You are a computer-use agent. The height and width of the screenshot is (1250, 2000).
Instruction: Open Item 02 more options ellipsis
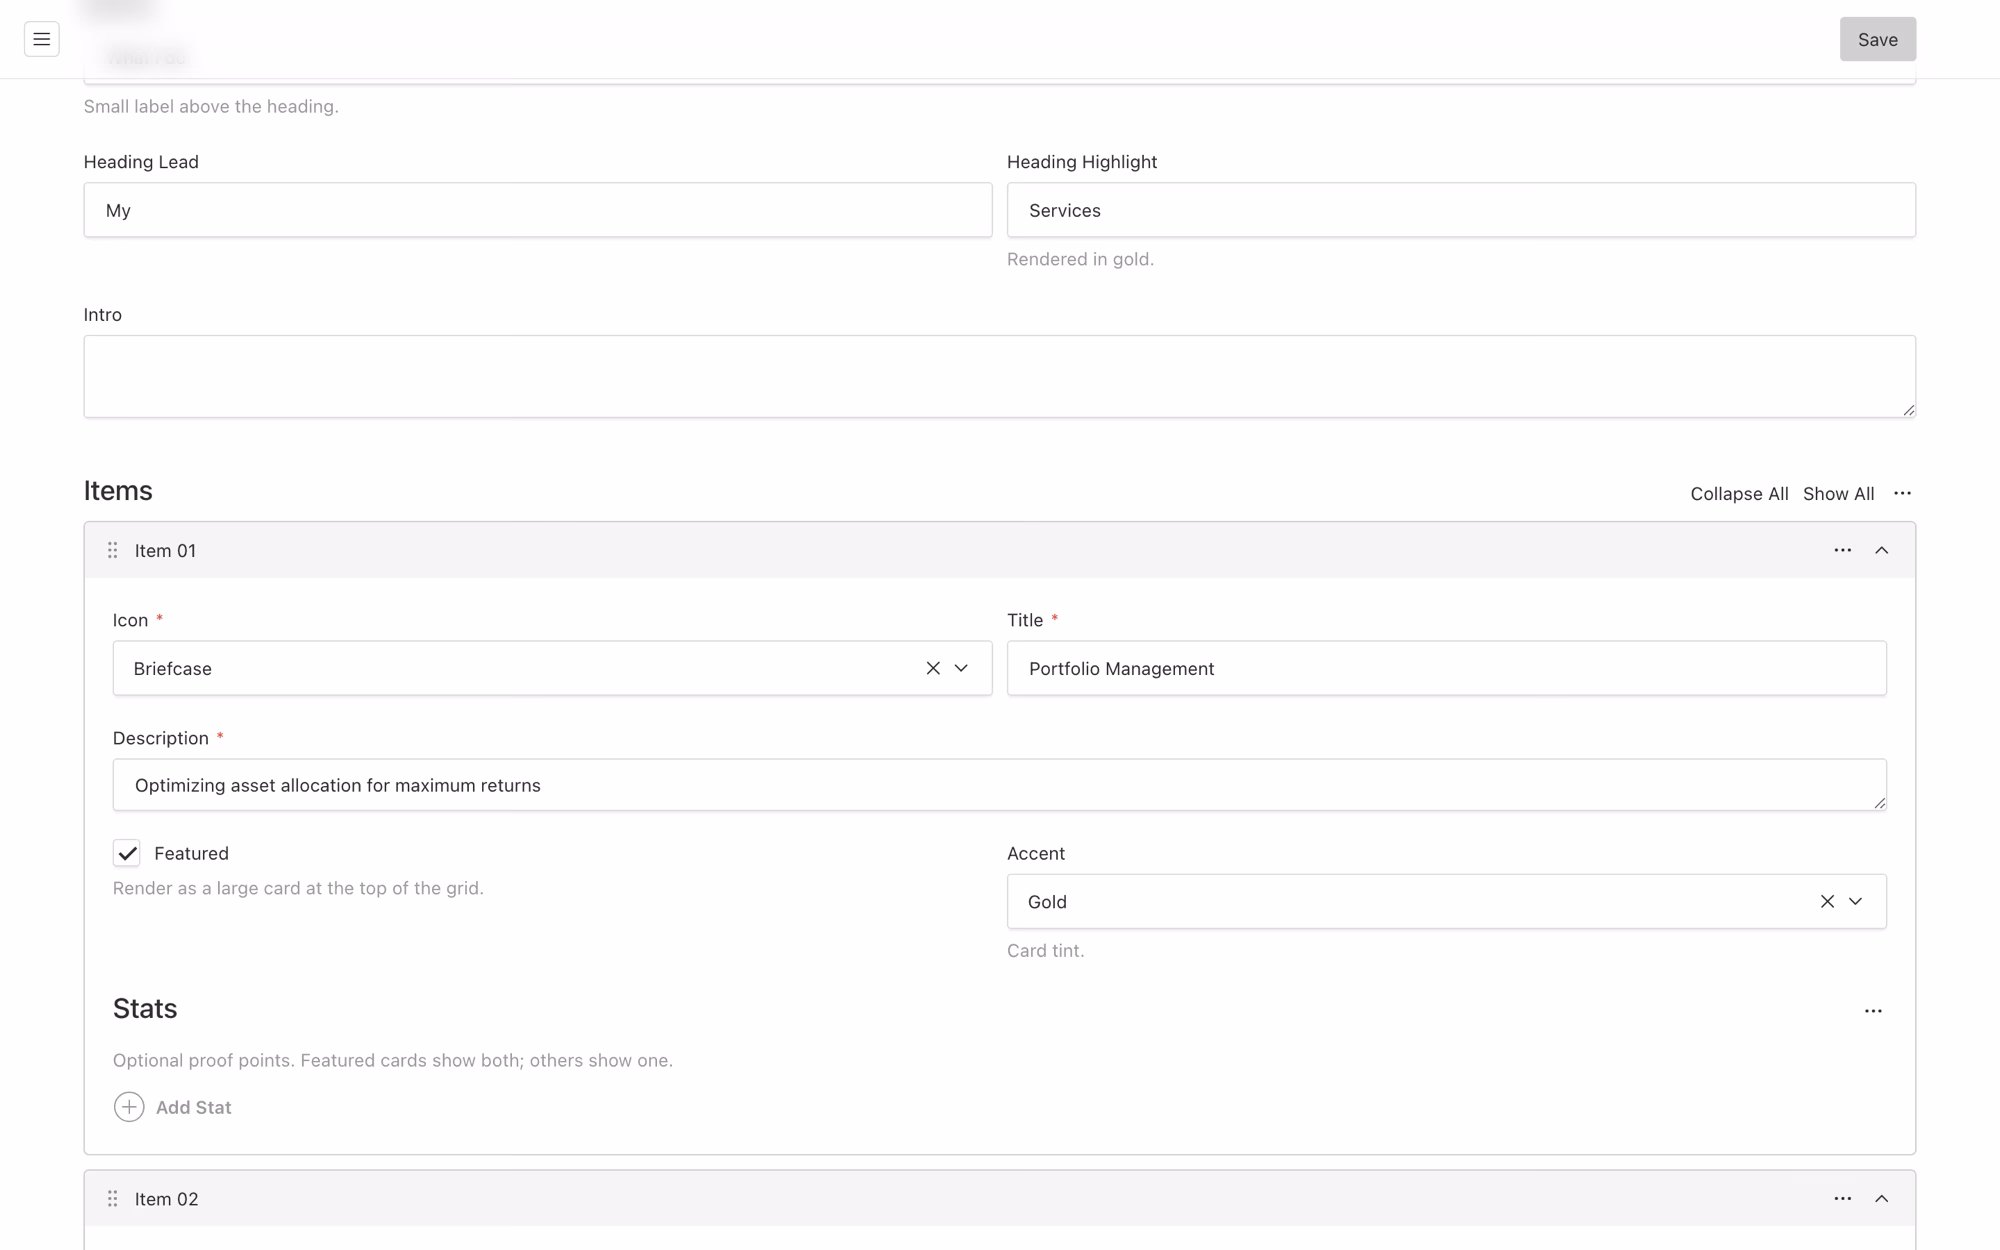(1842, 1198)
